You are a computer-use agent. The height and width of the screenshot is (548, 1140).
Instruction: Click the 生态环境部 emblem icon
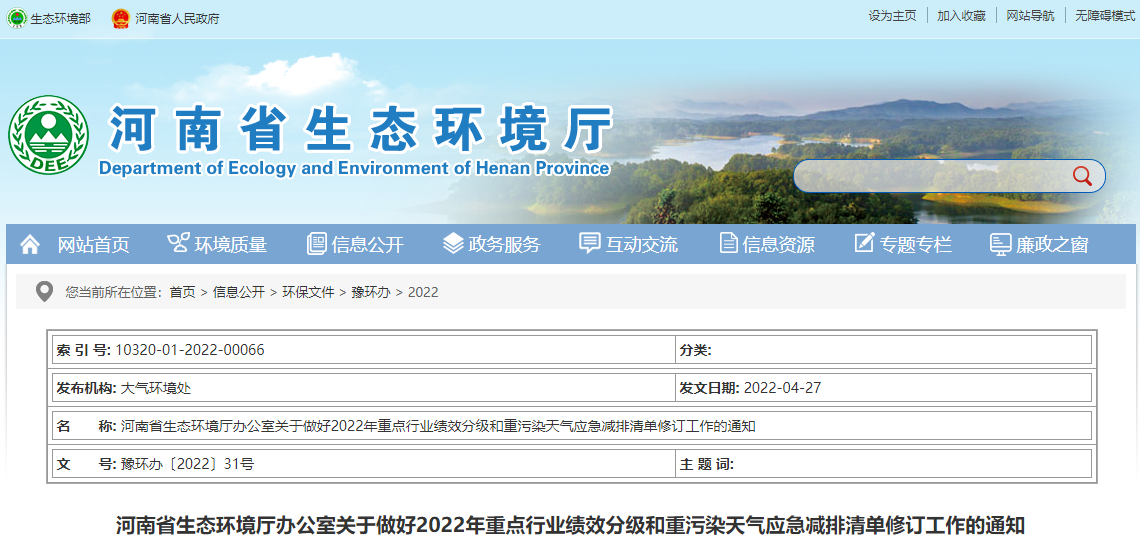click(16, 18)
